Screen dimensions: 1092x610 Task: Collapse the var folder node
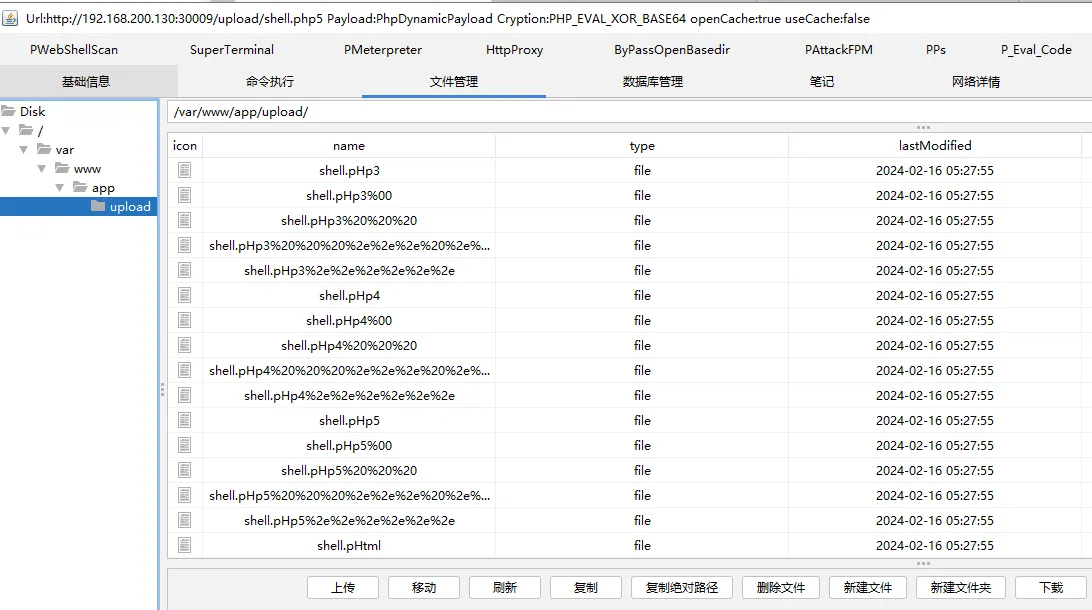tap(24, 150)
